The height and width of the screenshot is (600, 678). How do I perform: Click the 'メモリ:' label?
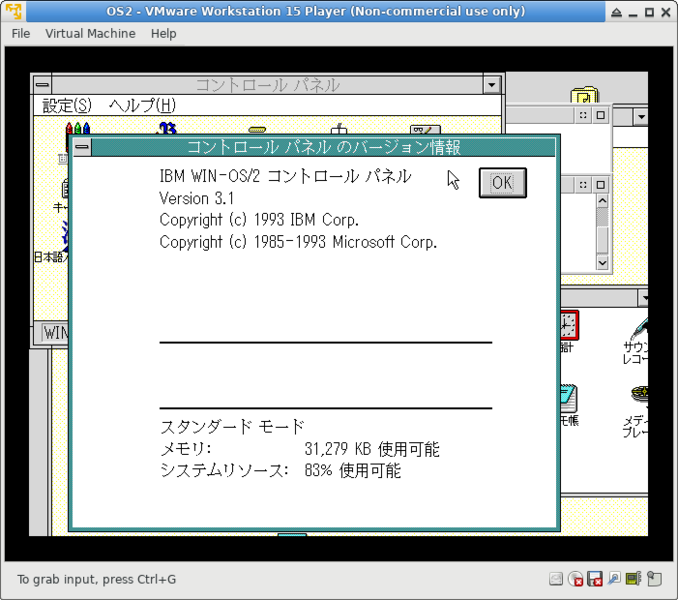[x=185, y=449]
